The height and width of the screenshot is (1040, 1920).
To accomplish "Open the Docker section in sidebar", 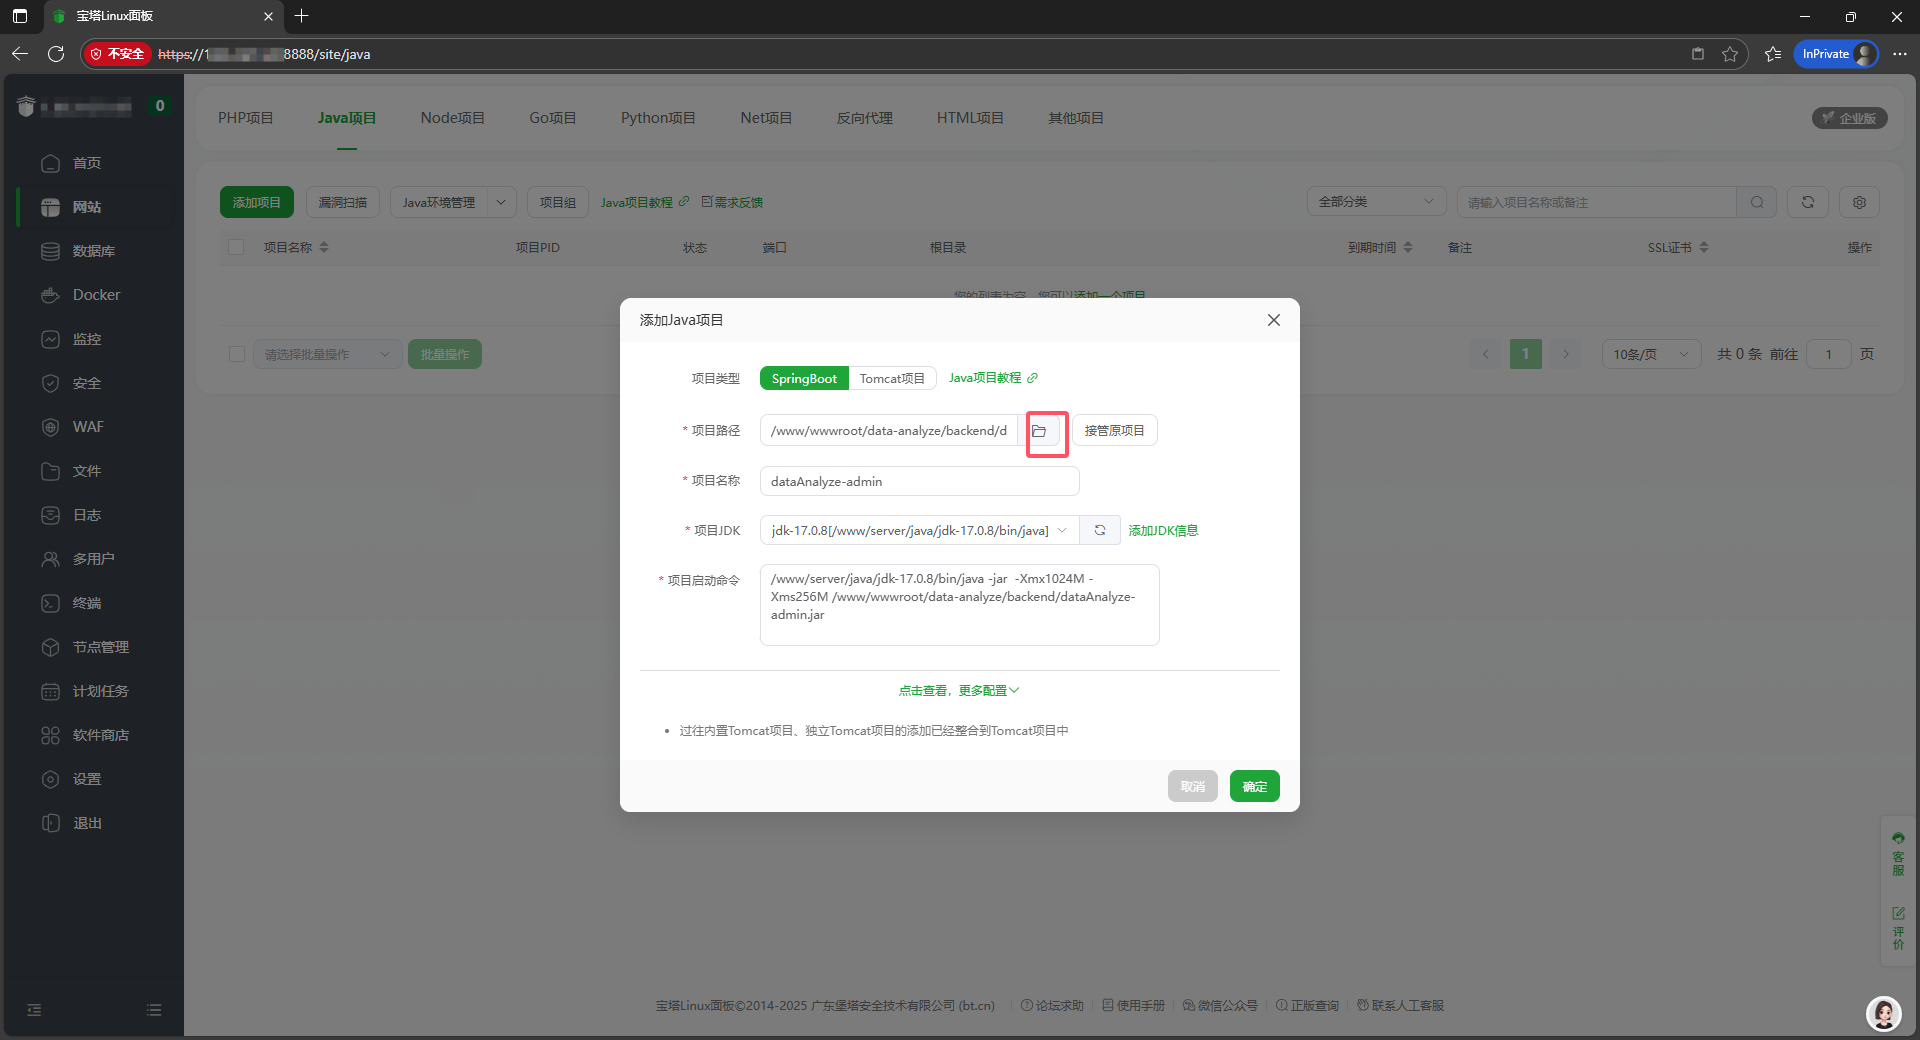I will (x=95, y=295).
